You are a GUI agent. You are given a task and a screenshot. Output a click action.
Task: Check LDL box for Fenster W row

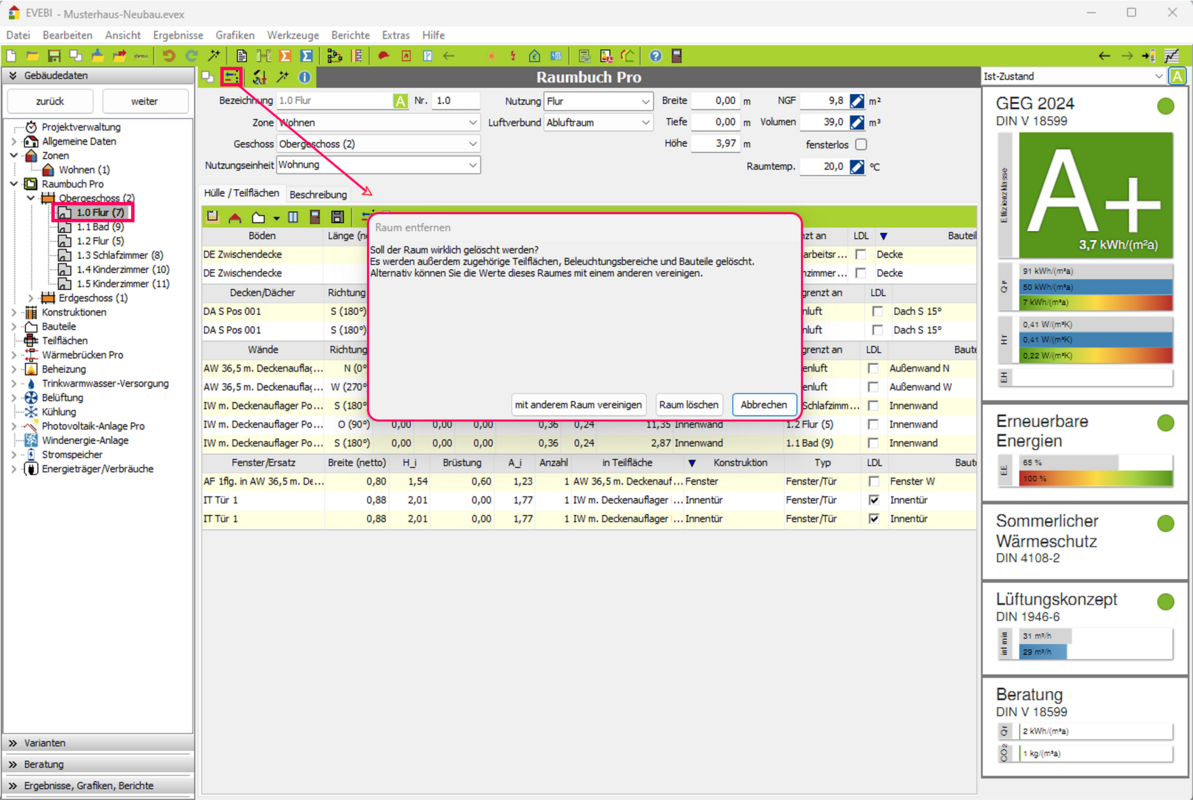click(x=875, y=481)
